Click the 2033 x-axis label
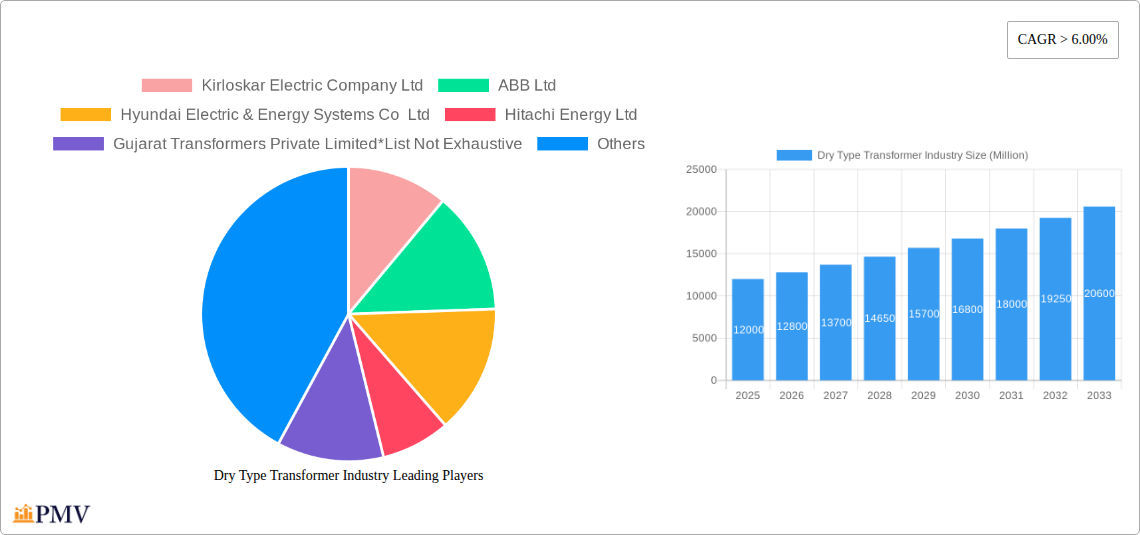The width and height of the screenshot is (1140, 535). point(1099,395)
